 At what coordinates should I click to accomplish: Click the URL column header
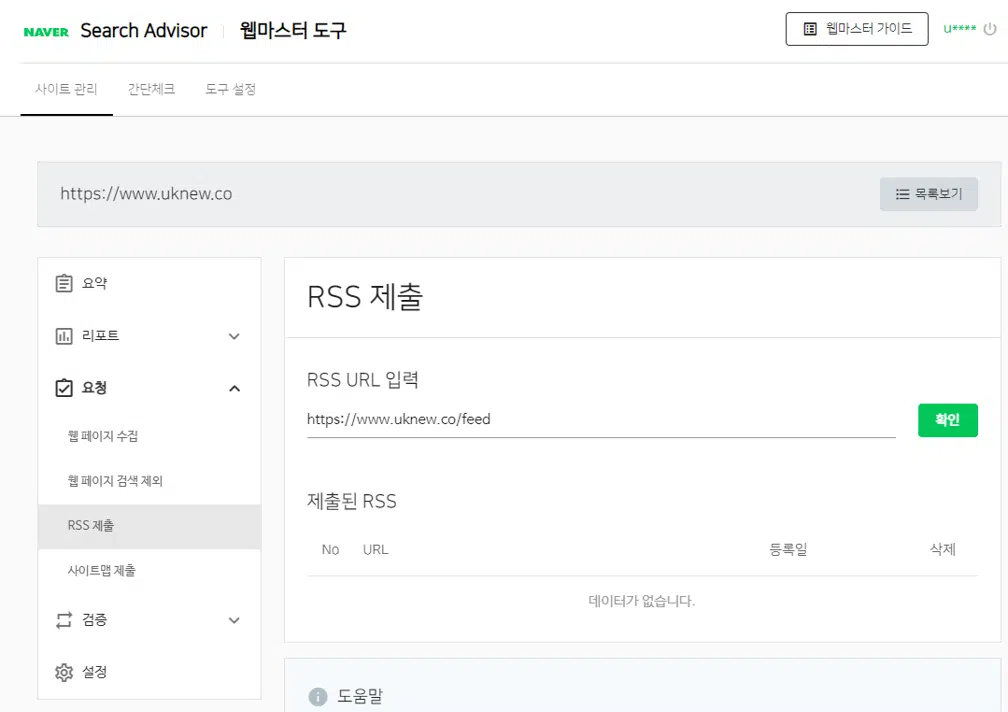click(x=375, y=550)
